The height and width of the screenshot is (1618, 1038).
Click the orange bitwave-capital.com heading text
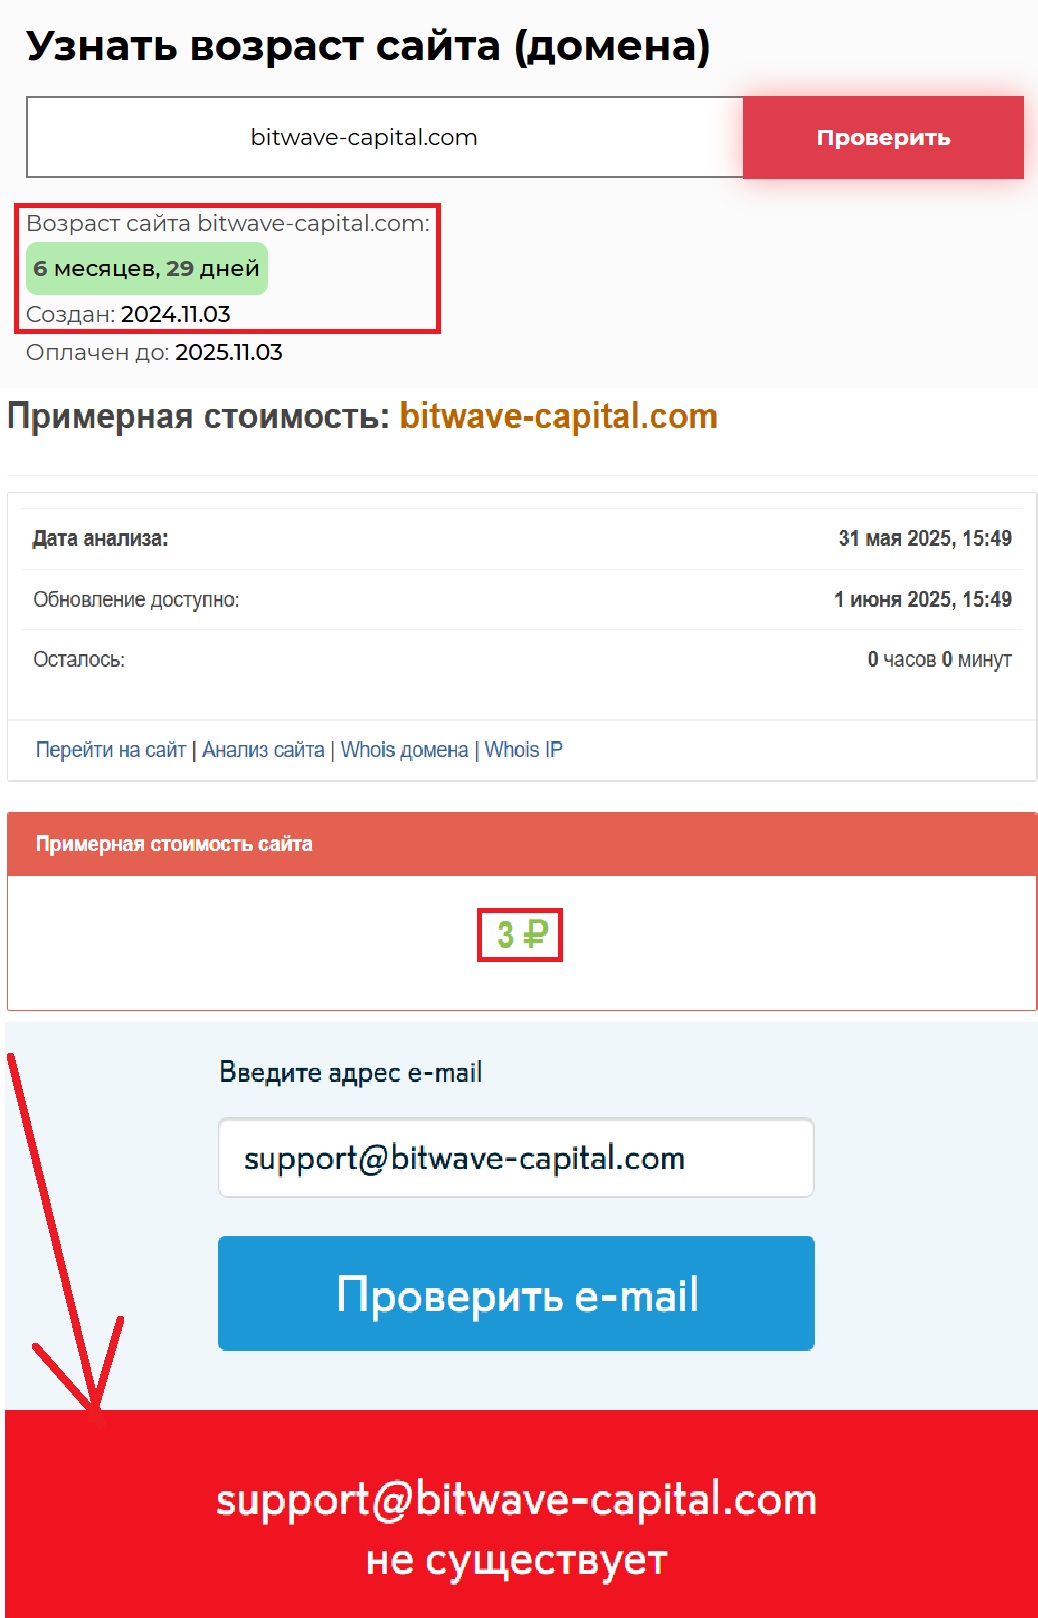click(x=559, y=416)
